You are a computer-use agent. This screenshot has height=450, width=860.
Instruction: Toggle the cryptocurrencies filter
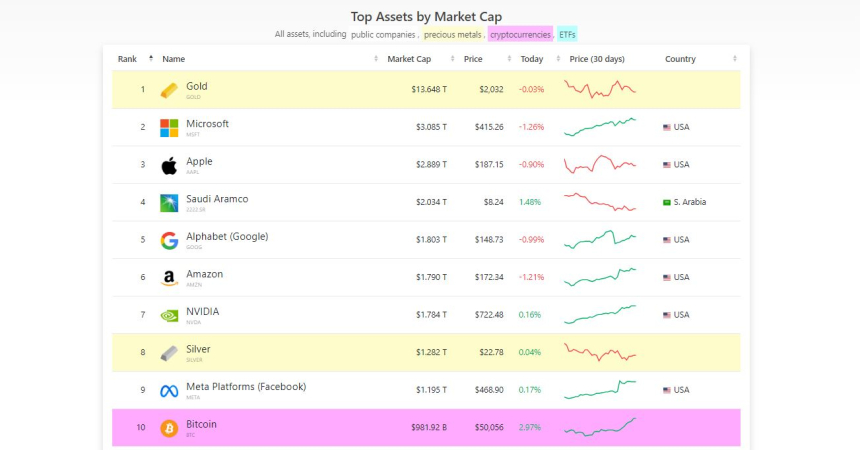pyautogui.click(x=520, y=34)
